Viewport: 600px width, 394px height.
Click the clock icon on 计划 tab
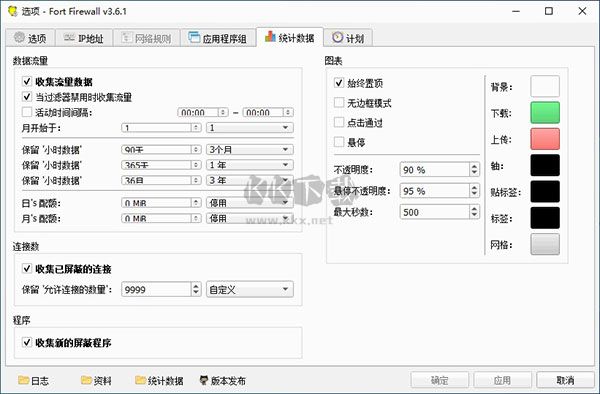tap(338, 37)
